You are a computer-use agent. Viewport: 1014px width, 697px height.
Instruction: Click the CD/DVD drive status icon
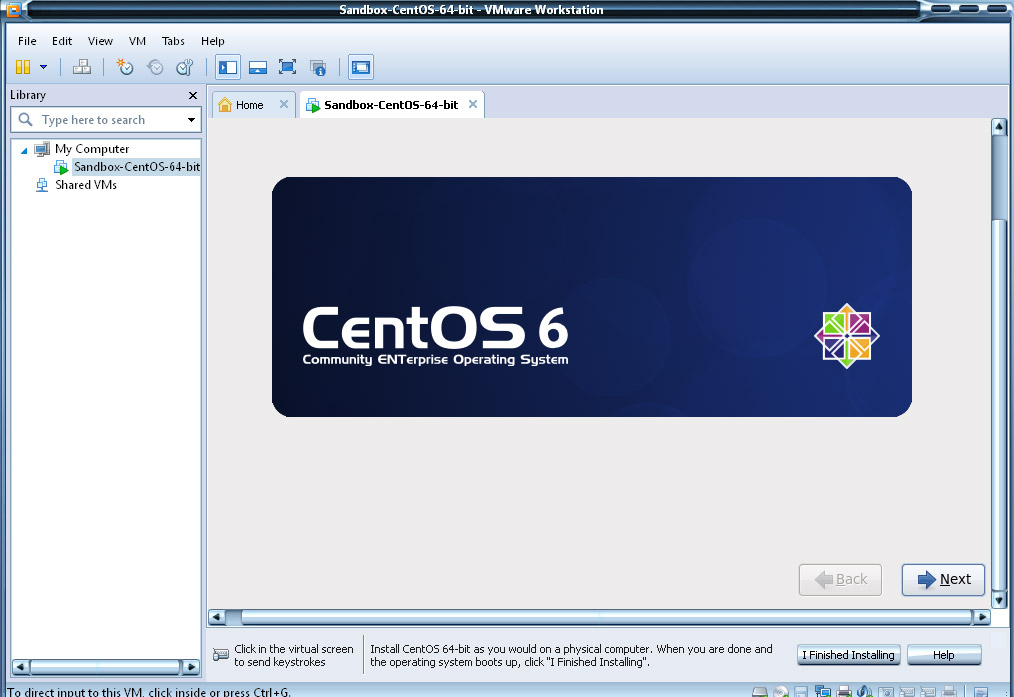pos(781,692)
